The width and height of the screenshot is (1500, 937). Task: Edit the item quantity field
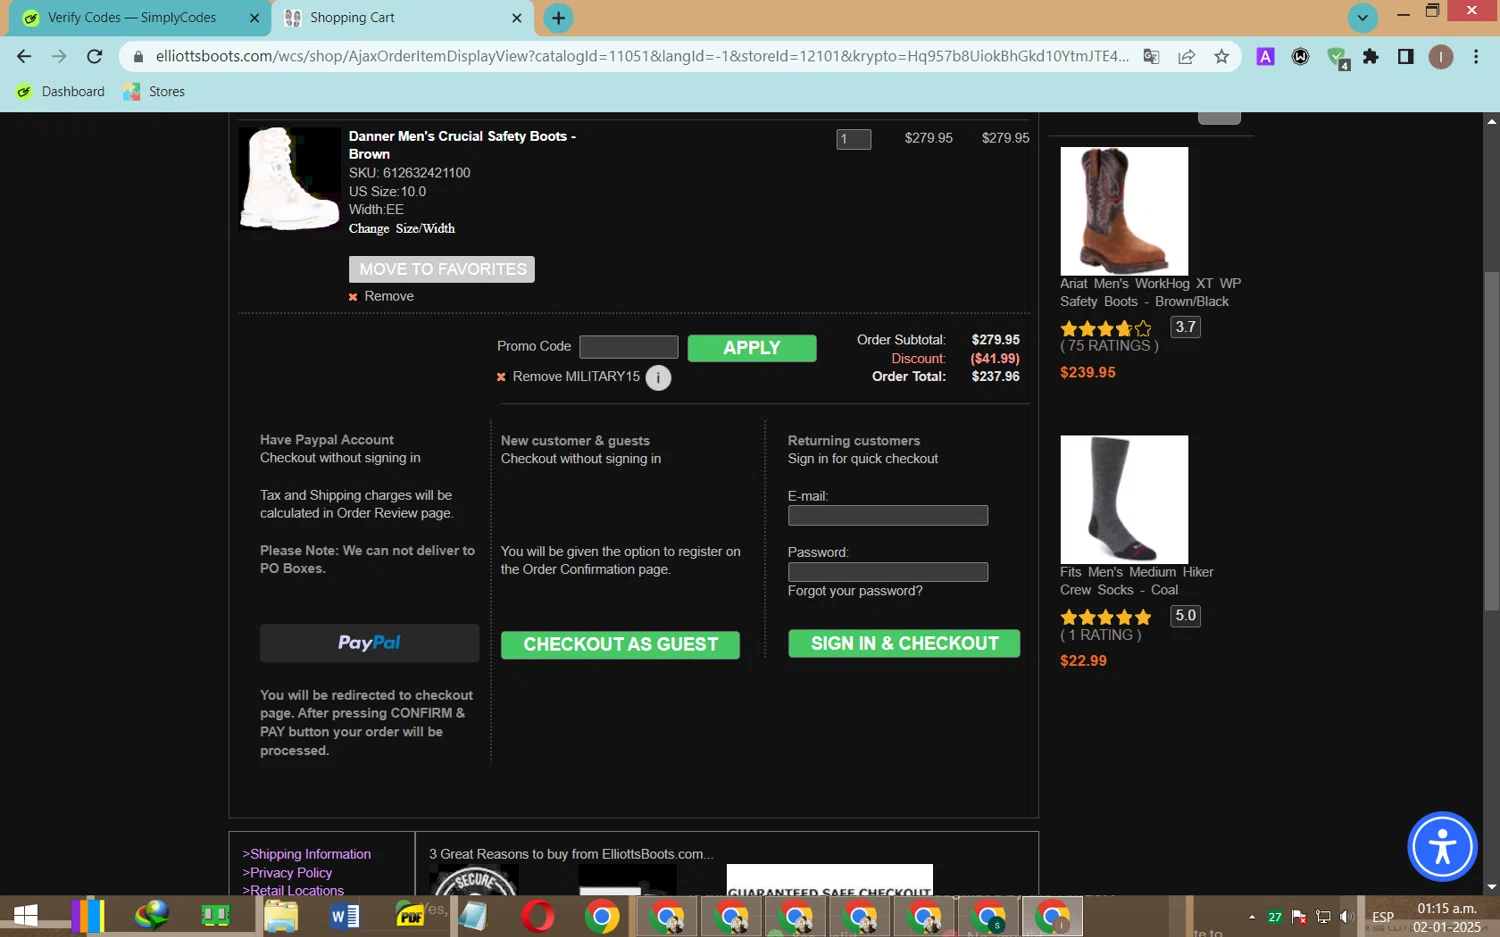(853, 139)
